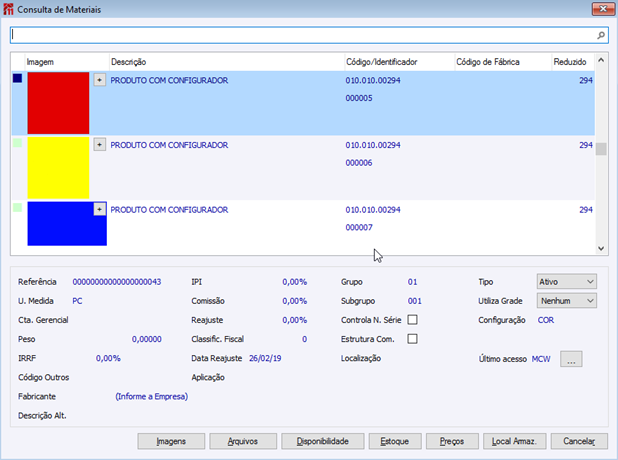This screenshot has width=618, height=460.
Task: Click the magnifier search icon
Action: 601,35
